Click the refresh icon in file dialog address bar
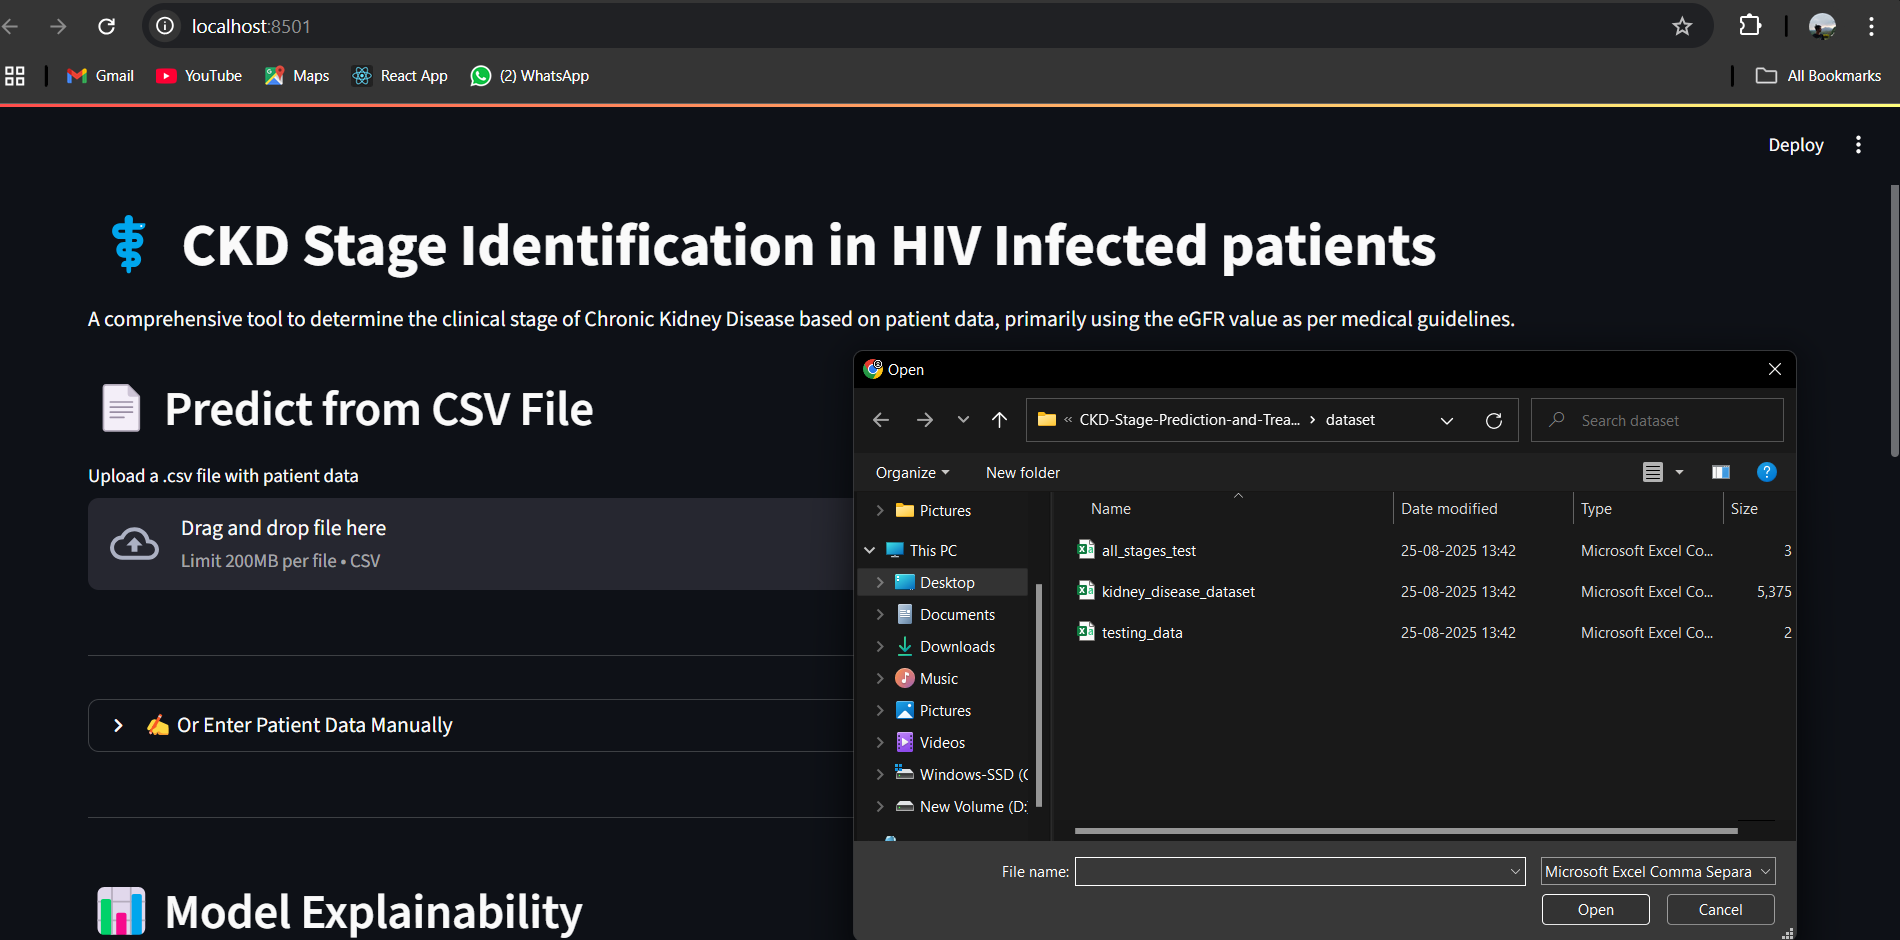The height and width of the screenshot is (940, 1900). 1494,421
